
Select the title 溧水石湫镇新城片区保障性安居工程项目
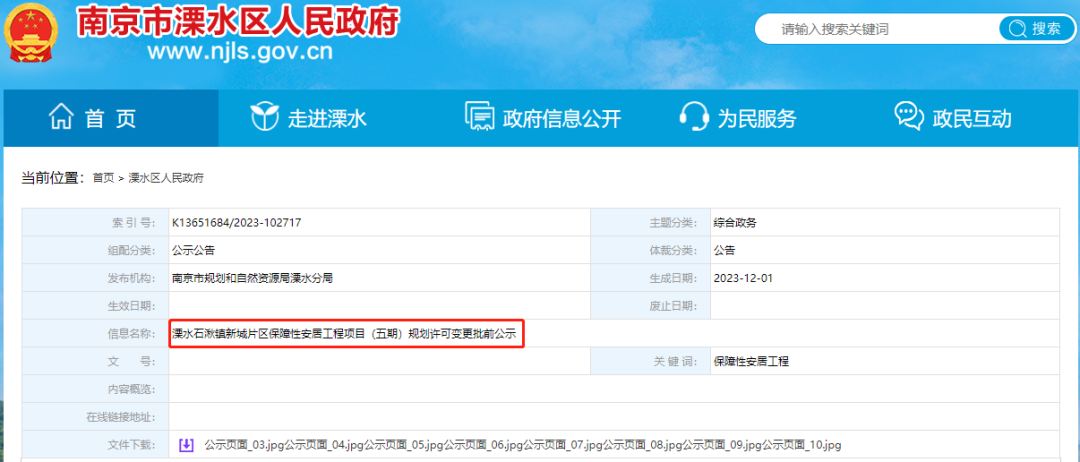click(269, 335)
